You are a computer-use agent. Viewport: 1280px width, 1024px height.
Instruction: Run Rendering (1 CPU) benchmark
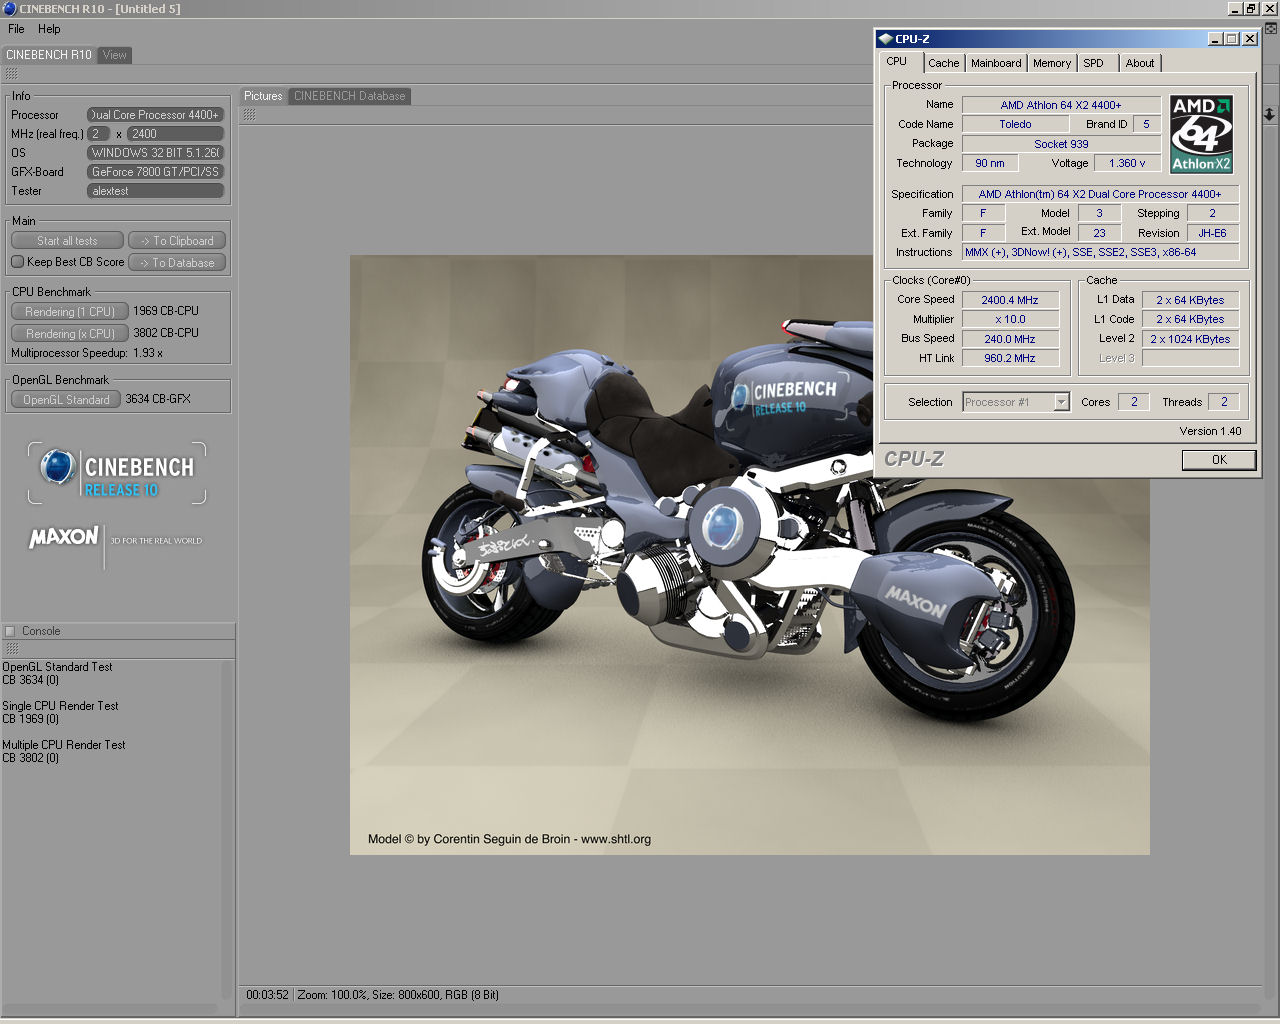(x=69, y=312)
